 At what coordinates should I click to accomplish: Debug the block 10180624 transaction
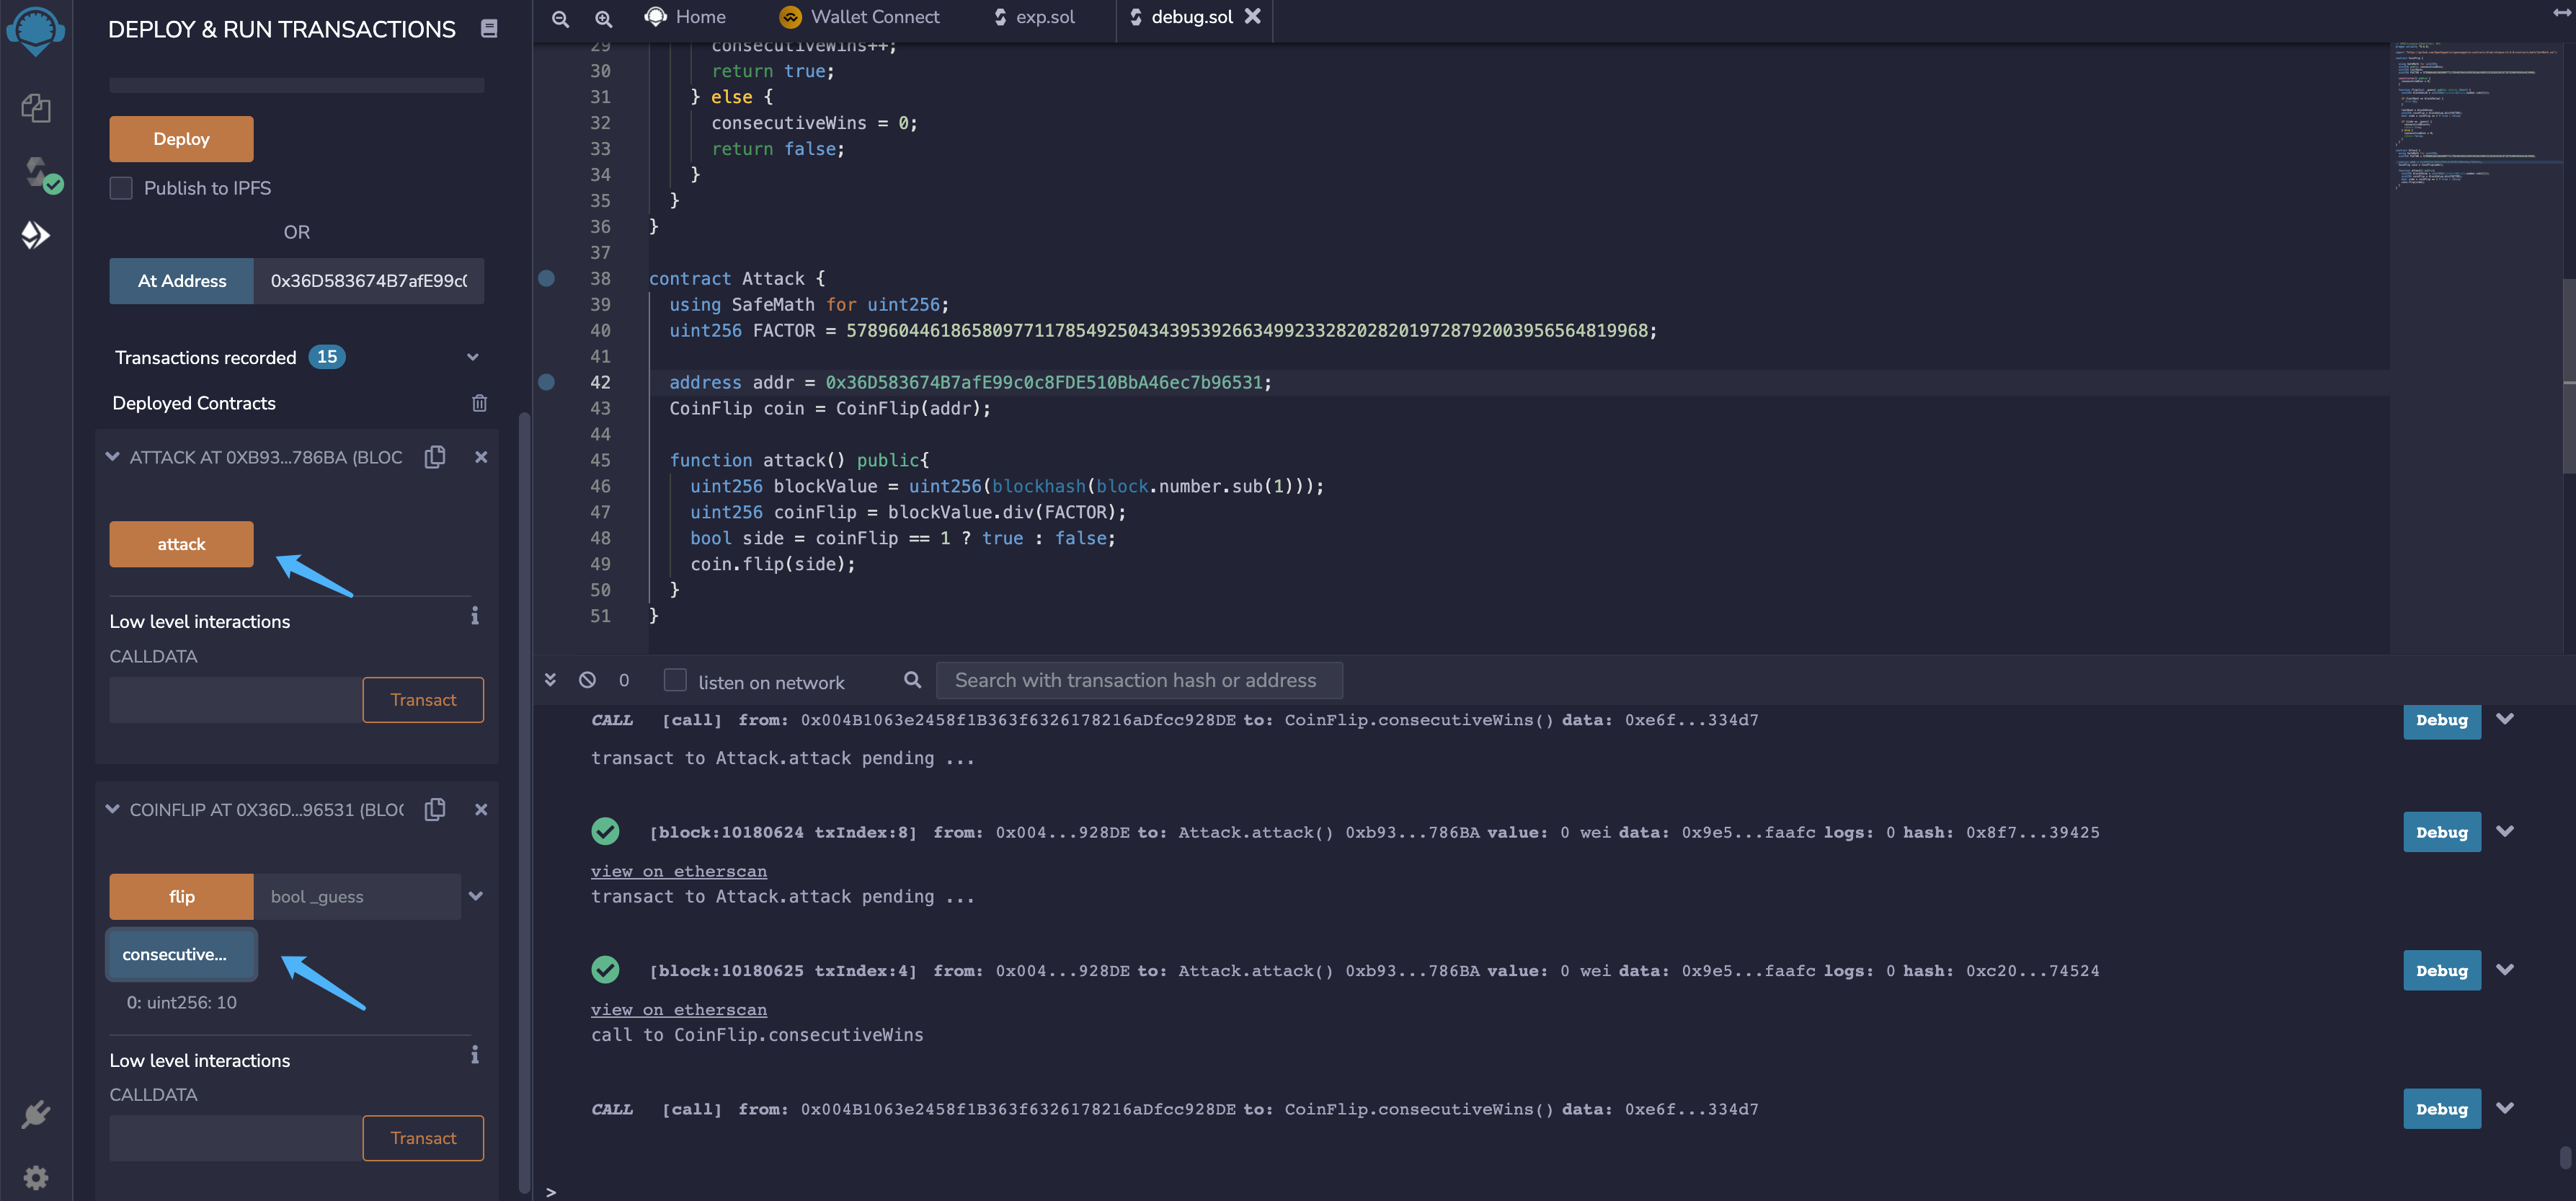point(2441,832)
